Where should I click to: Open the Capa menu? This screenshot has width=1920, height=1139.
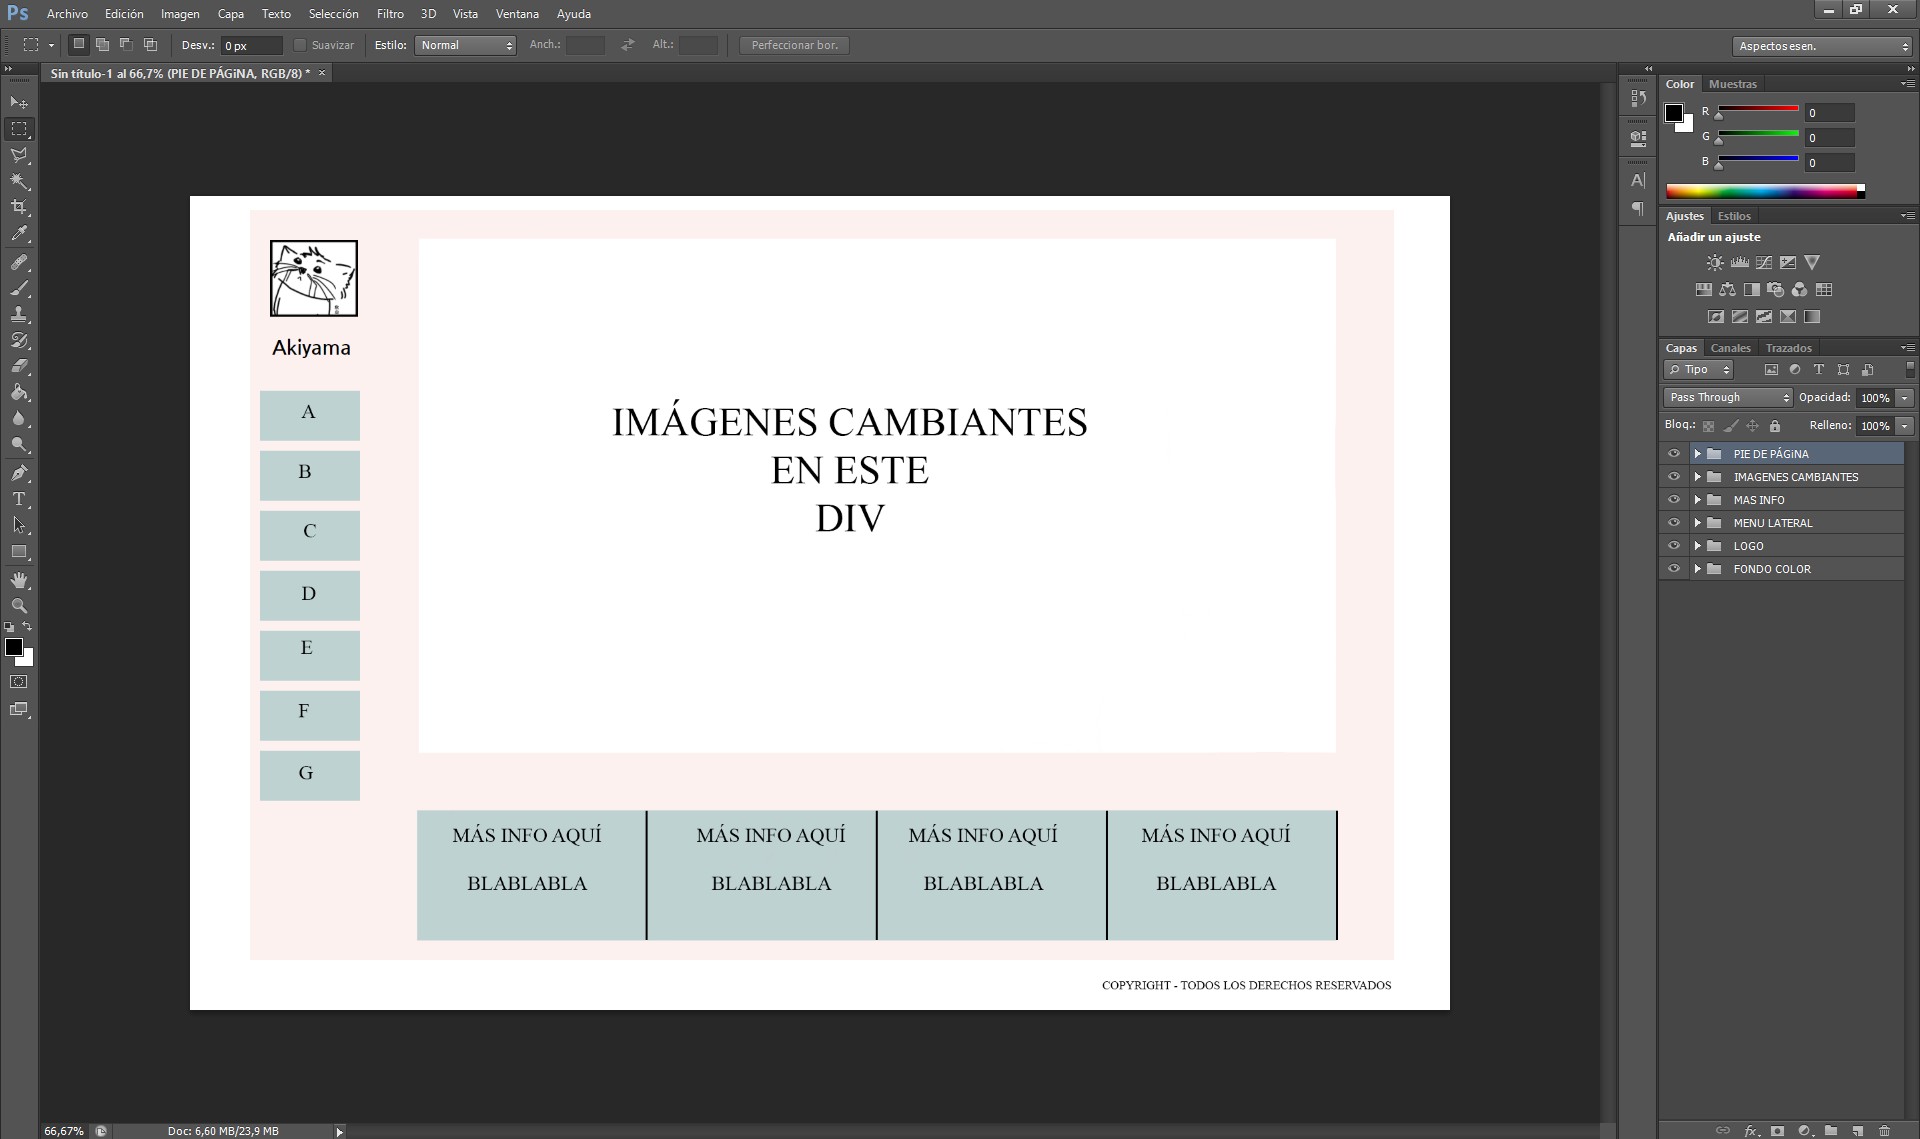pyautogui.click(x=230, y=14)
